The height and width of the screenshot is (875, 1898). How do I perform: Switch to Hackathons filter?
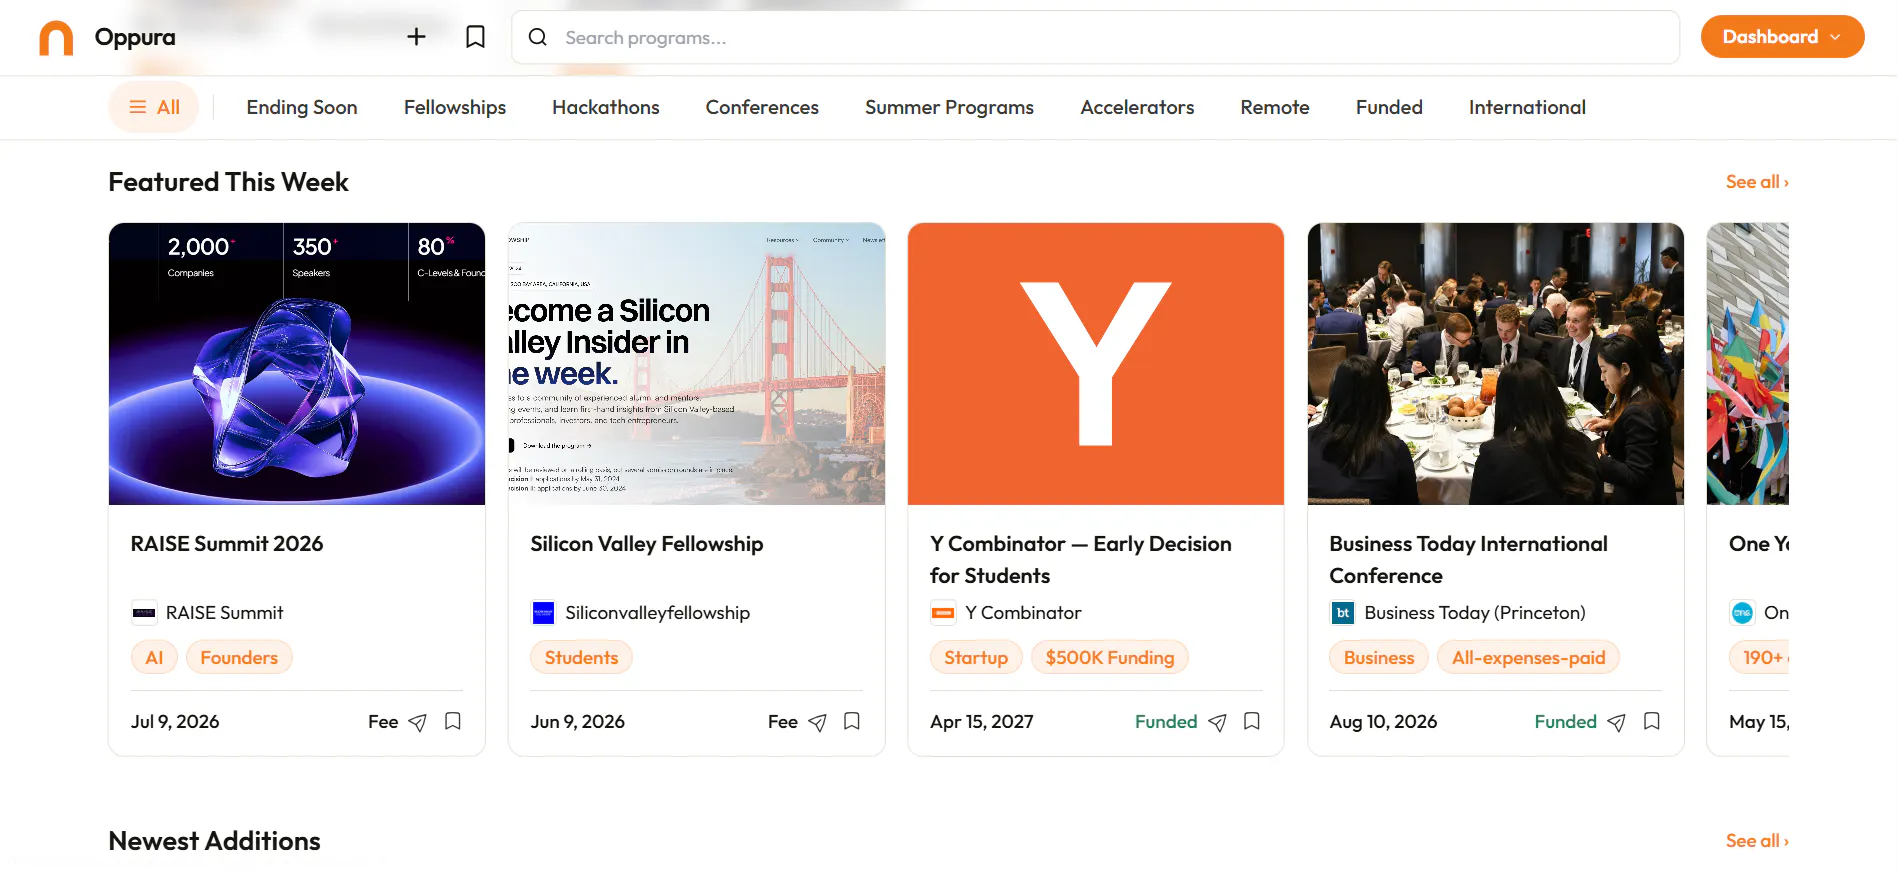tap(606, 107)
